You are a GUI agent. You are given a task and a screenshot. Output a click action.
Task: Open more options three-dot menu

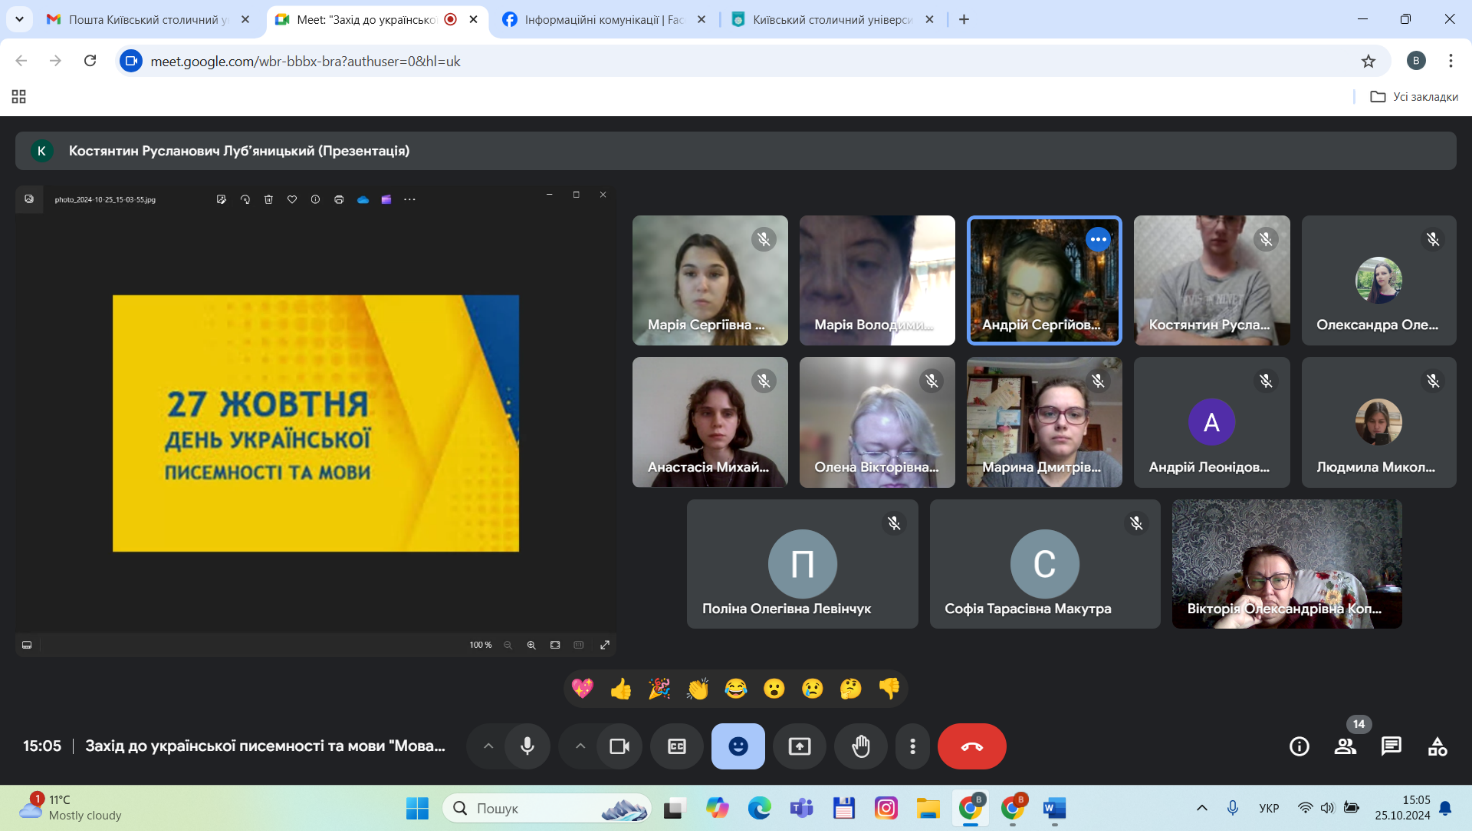912,746
